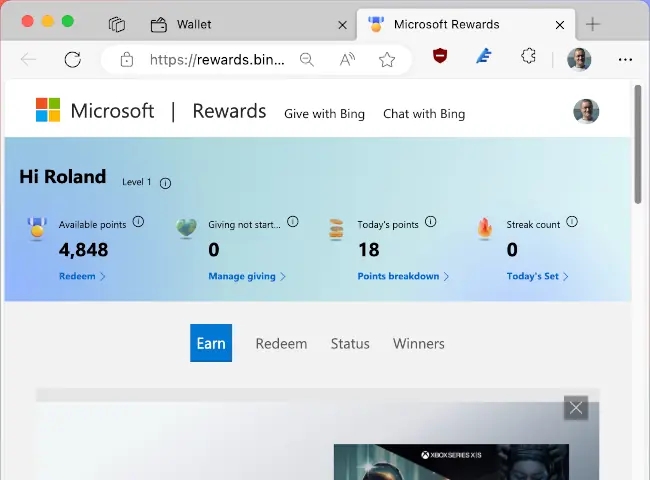The image size is (650, 480).
Task: Open the browser profile avatar
Action: coord(579,59)
